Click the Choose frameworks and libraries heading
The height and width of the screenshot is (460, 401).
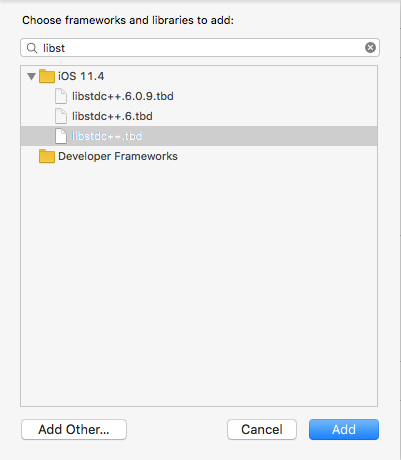(128, 20)
